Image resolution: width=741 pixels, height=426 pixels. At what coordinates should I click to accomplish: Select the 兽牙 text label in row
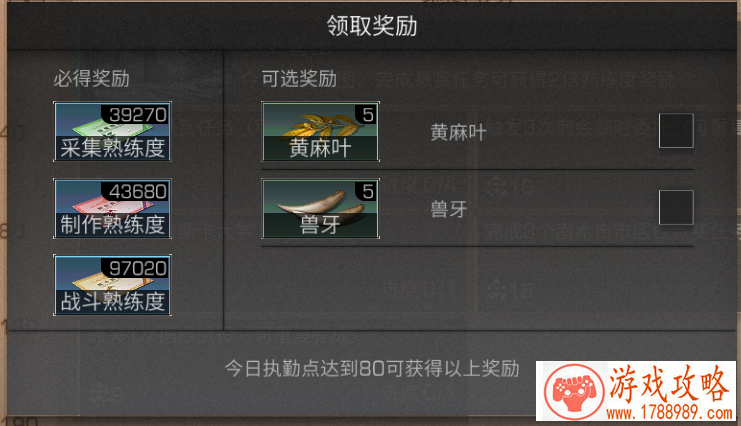point(448,209)
